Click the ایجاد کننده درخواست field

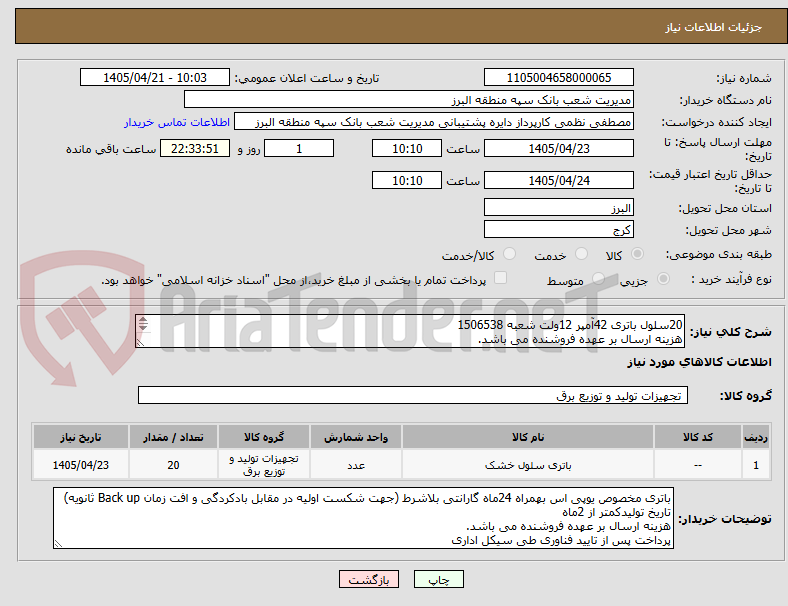(x=434, y=122)
